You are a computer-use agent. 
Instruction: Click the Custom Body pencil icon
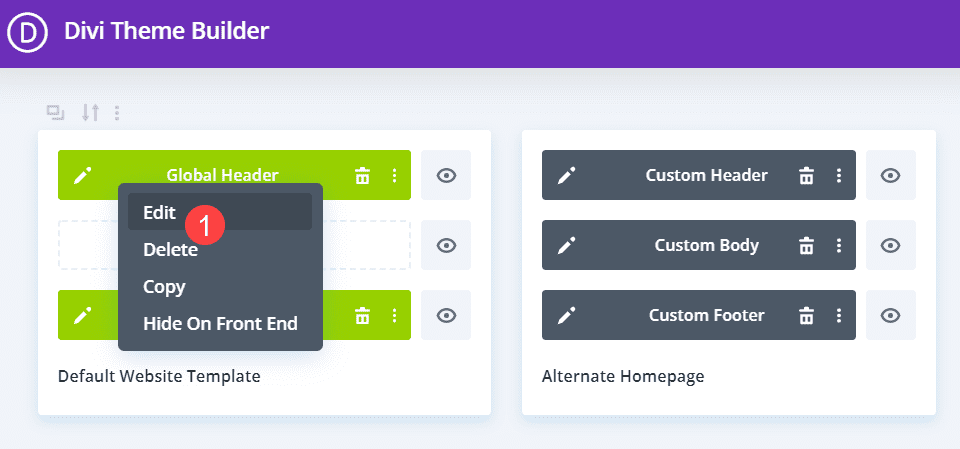tap(567, 246)
